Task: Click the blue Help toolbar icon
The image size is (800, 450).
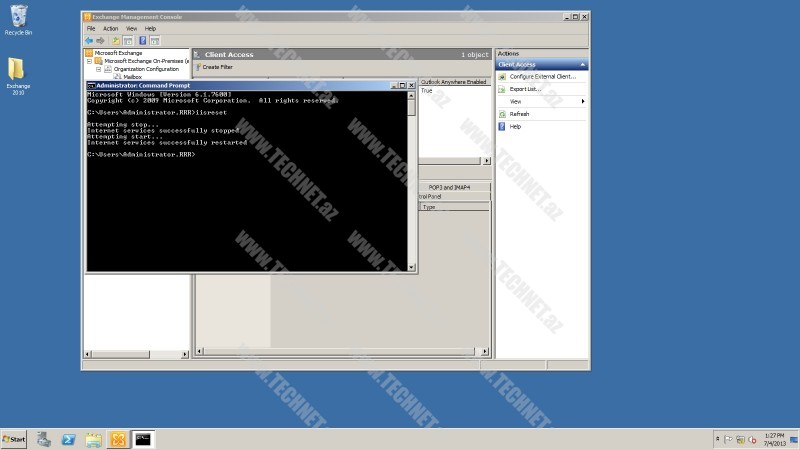Action: (143, 41)
